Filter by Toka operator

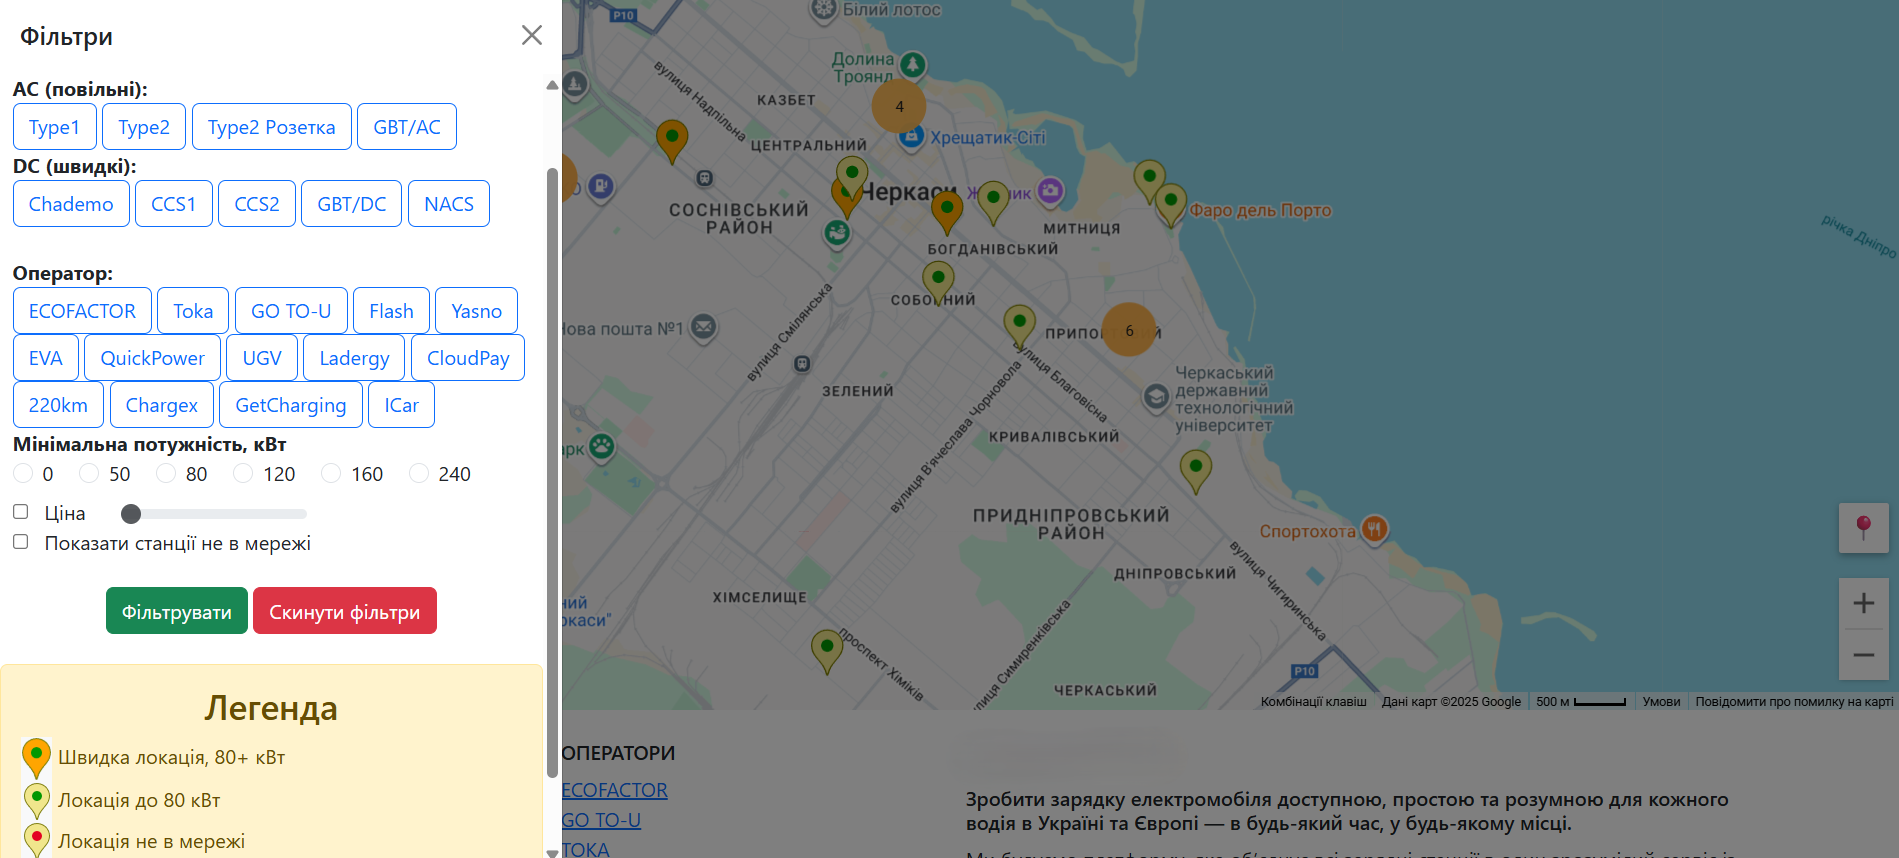[193, 311]
